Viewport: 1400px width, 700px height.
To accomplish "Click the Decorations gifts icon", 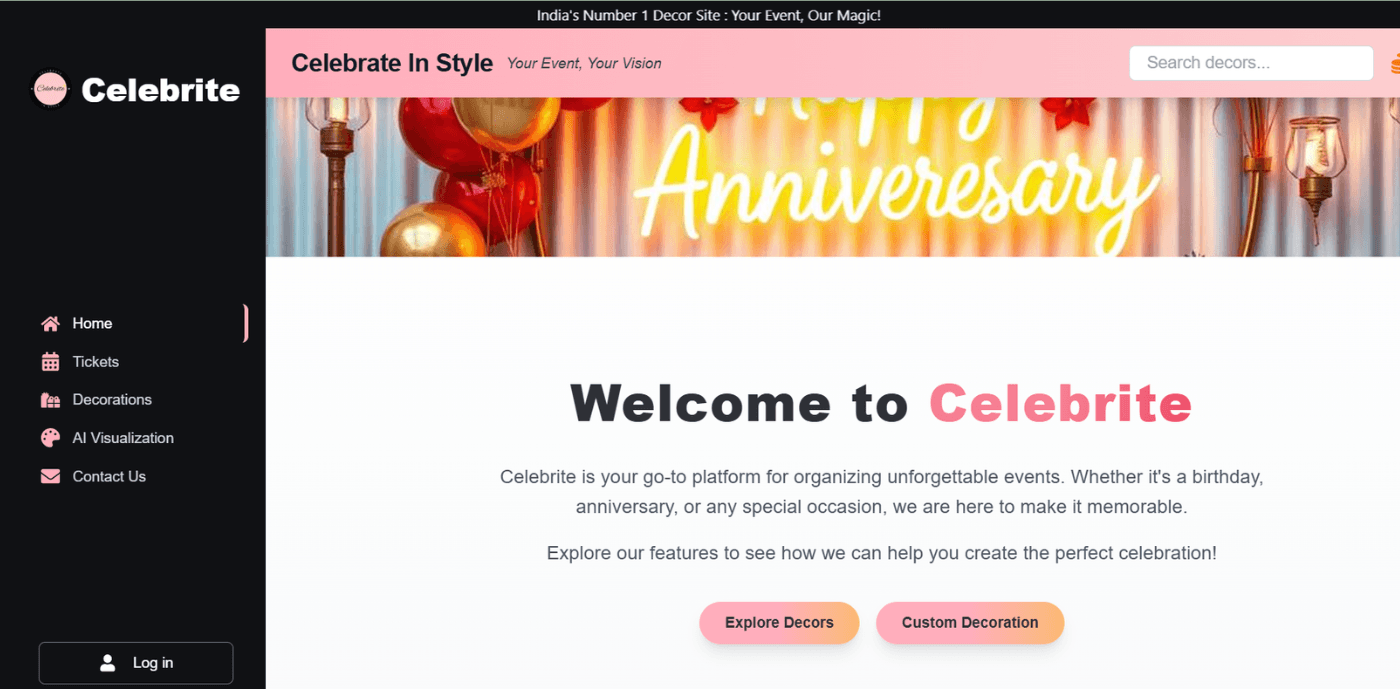I will click(x=50, y=400).
